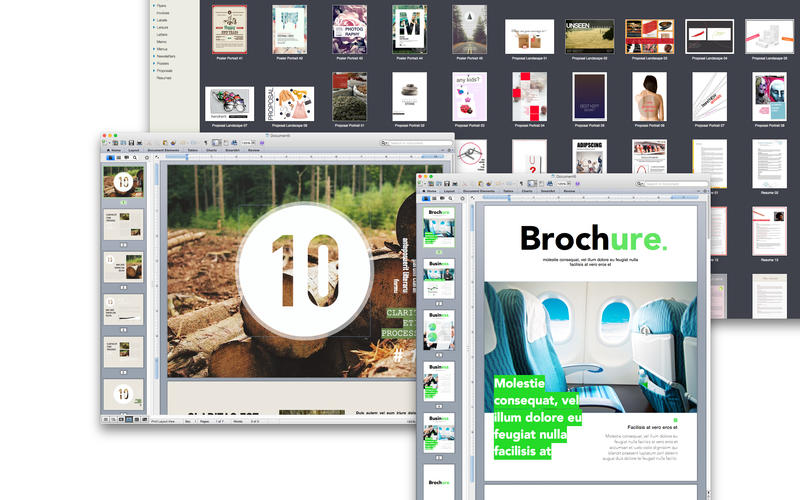Image resolution: width=800 pixels, height=500 pixels.
Task: Expand Labels category in template gallery sidebar
Action: [x=154, y=20]
